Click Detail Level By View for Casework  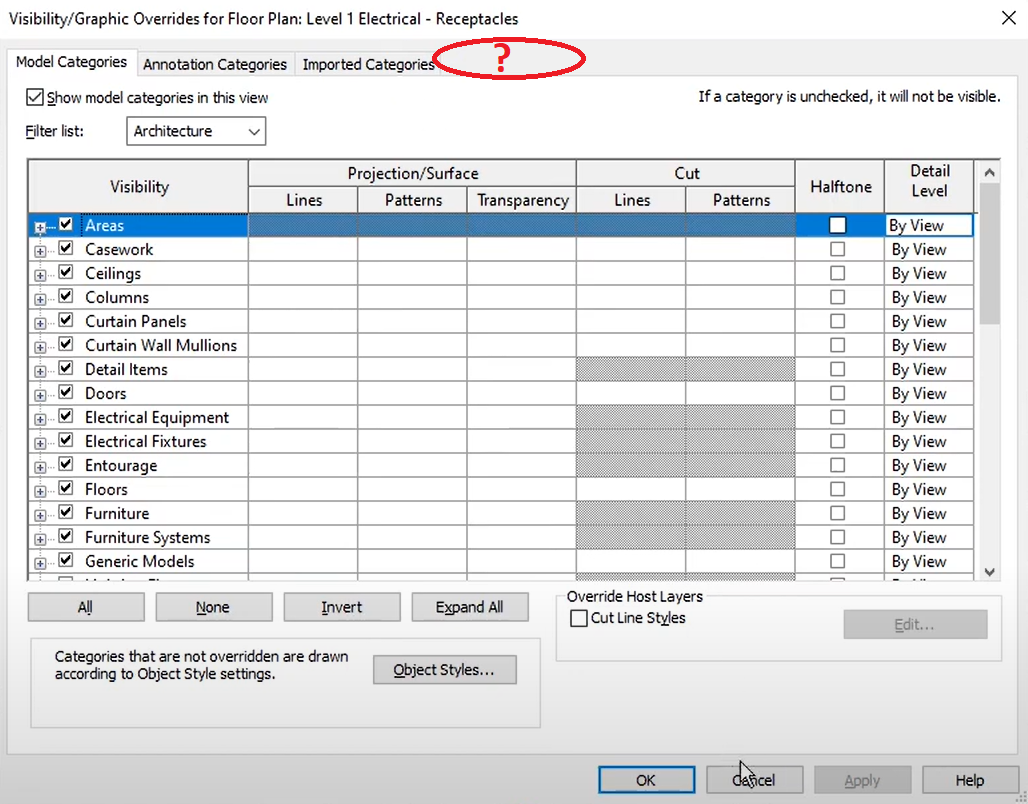pyautogui.click(x=928, y=249)
